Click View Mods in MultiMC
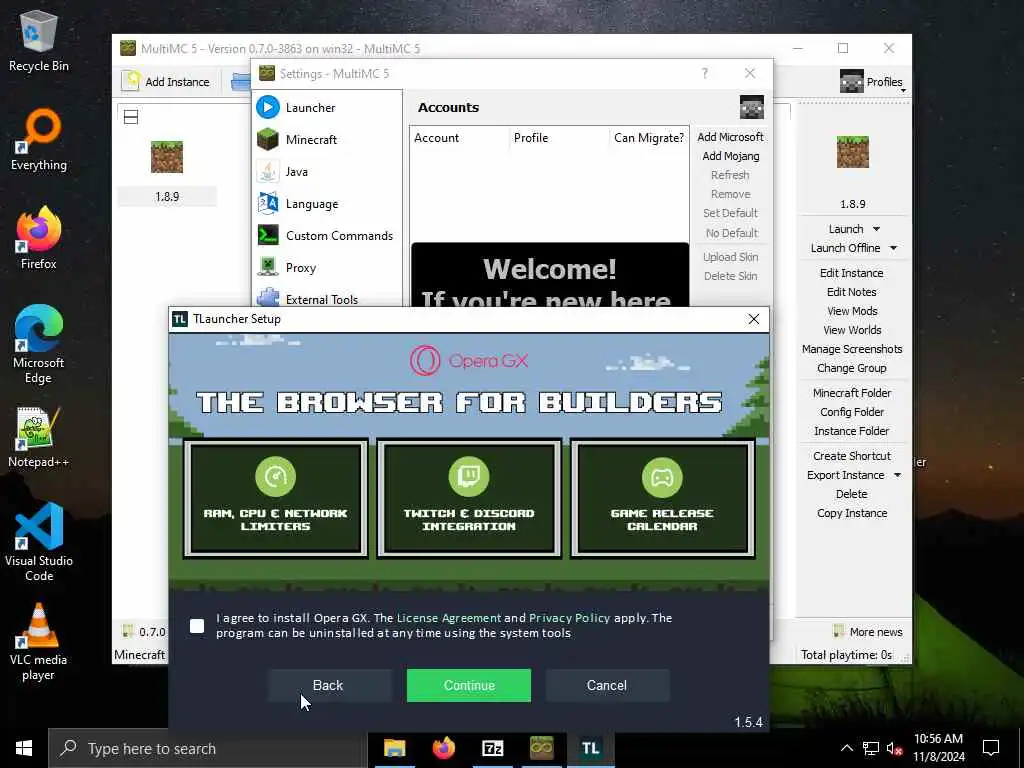1024x768 pixels. point(852,311)
